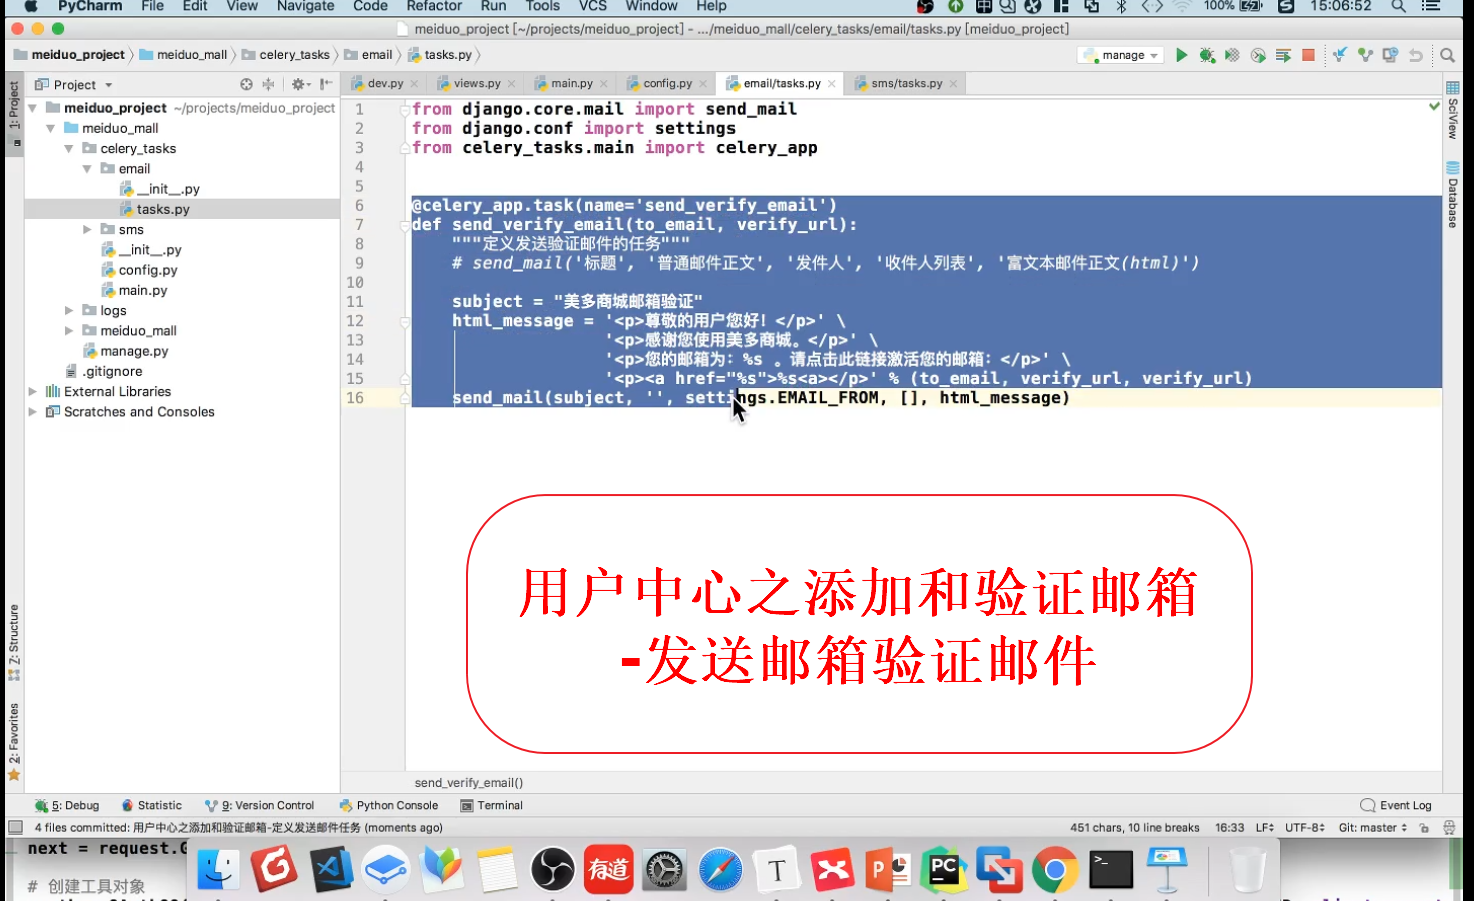Expand Scratches and Consoles
This screenshot has width=1474, height=901.
[x=33, y=411]
